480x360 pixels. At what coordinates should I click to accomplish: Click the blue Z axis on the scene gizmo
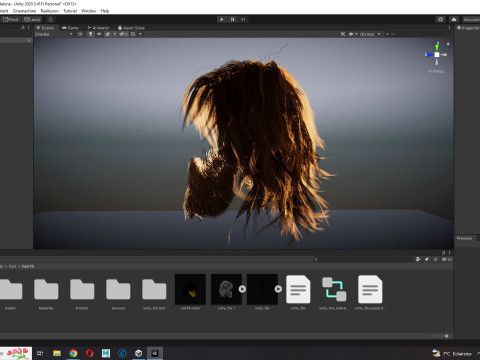[x=429, y=54]
